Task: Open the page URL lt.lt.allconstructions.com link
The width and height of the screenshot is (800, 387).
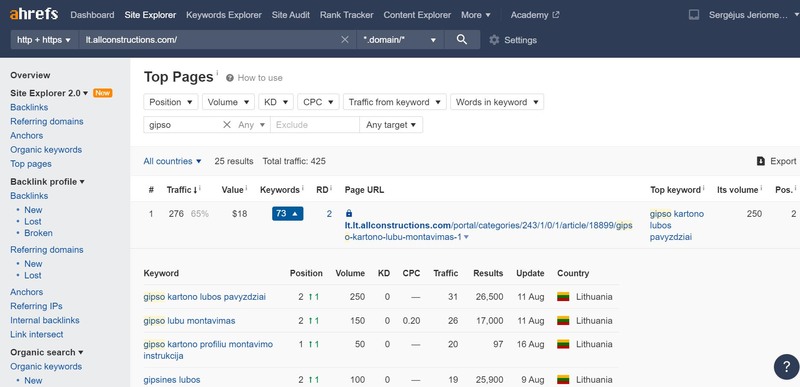Action: [x=488, y=231]
